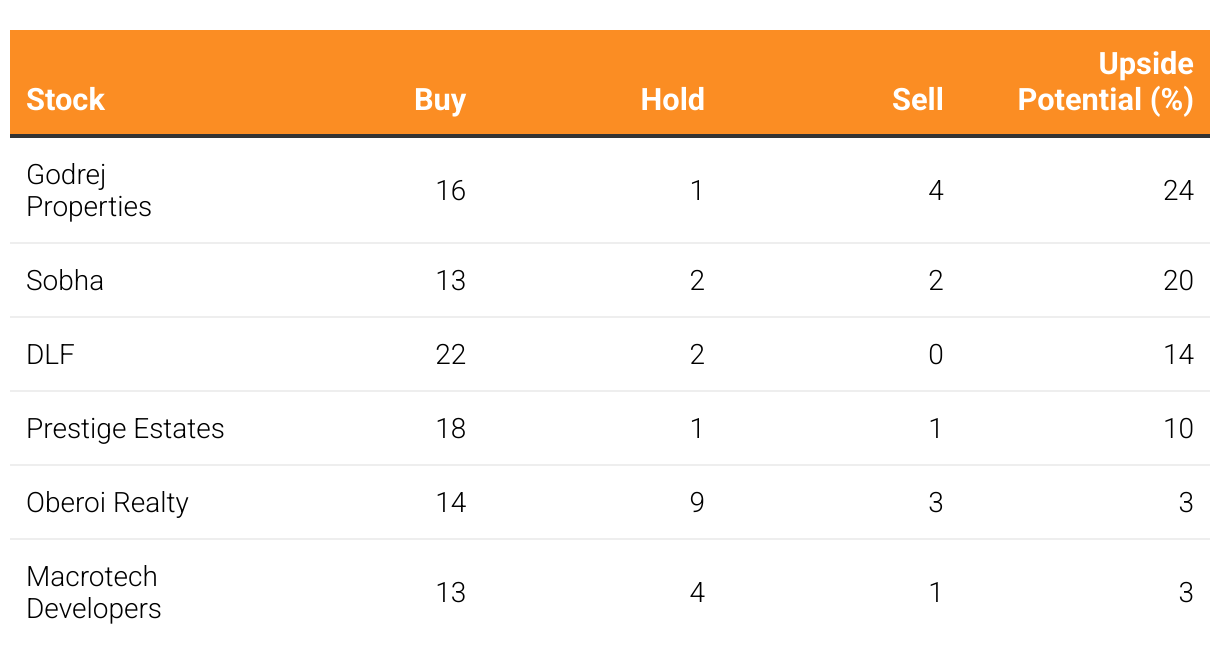Click the Stock column header
Viewport: 1220px width, 654px height.
[x=65, y=99]
